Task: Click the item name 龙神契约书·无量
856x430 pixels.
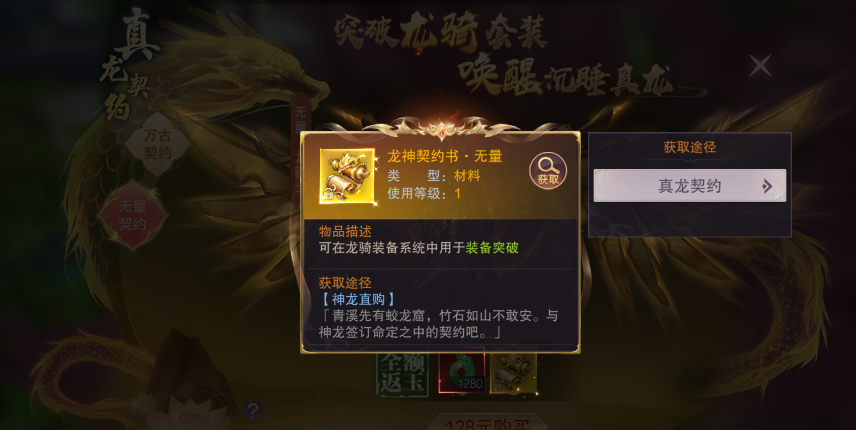Action: 444,157
